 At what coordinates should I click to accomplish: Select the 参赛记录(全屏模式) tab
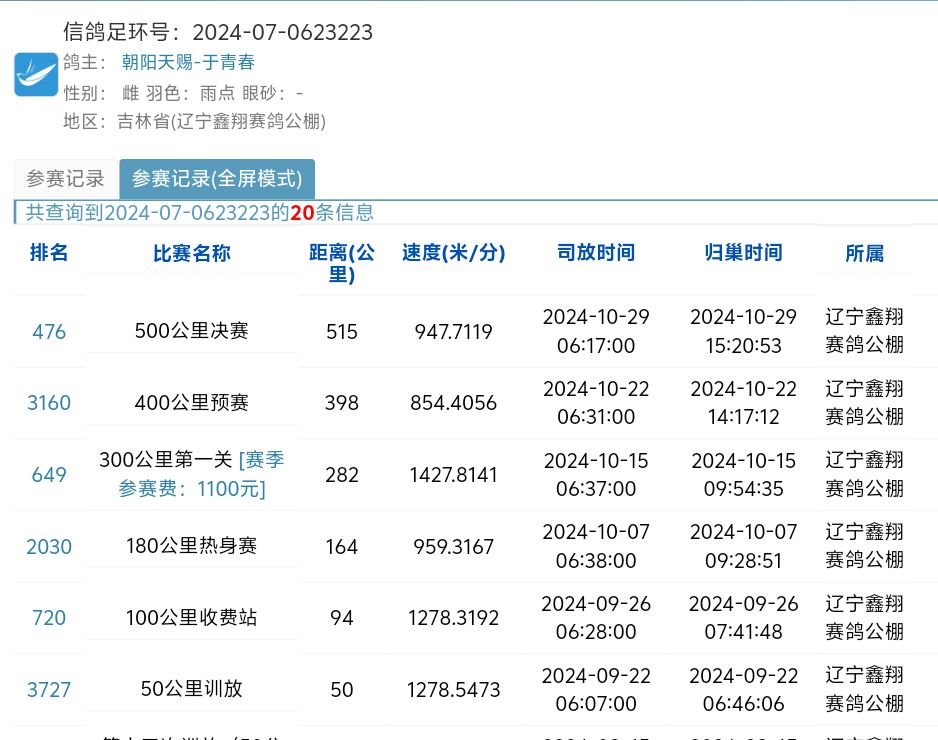click(x=217, y=179)
